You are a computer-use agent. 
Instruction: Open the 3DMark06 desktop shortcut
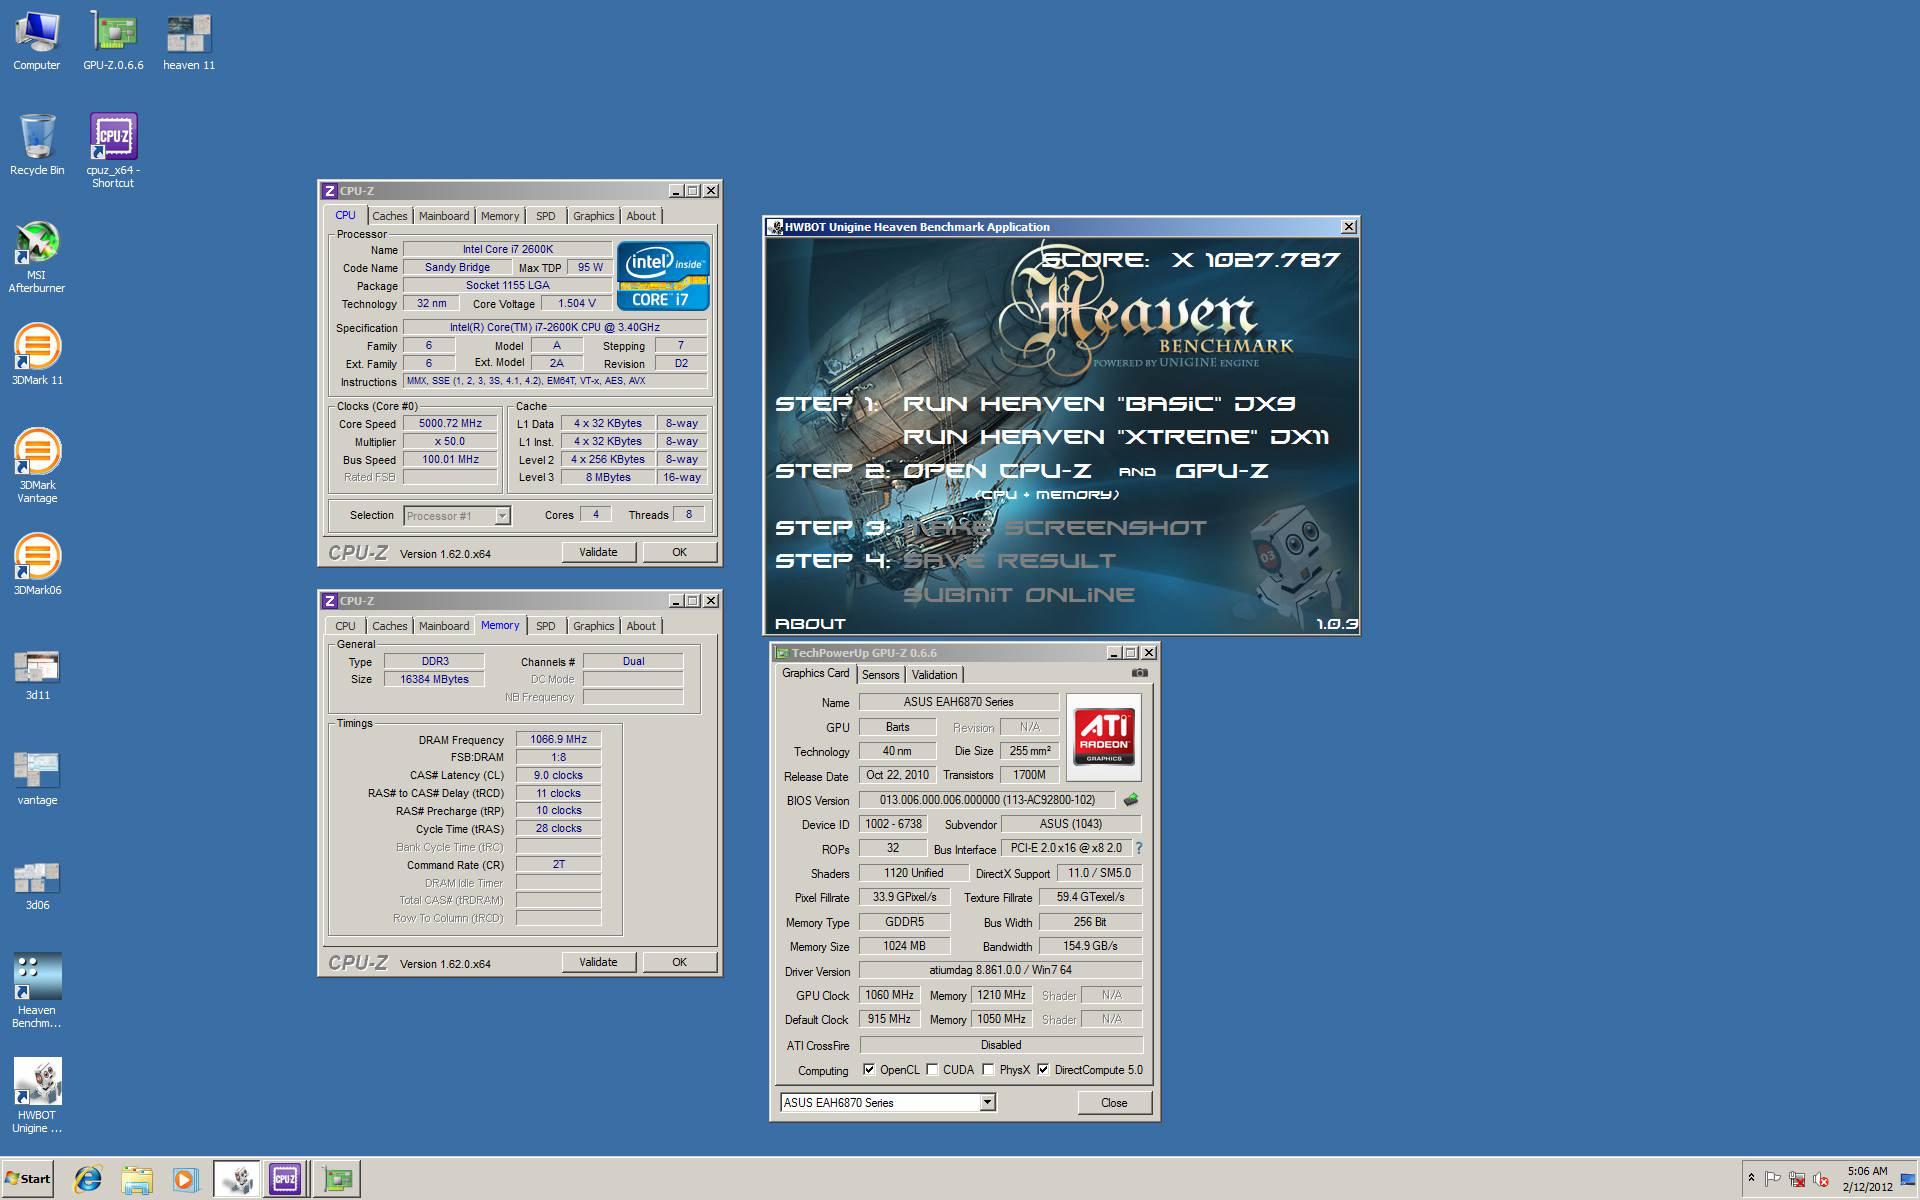pyautogui.click(x=37, y=564)
